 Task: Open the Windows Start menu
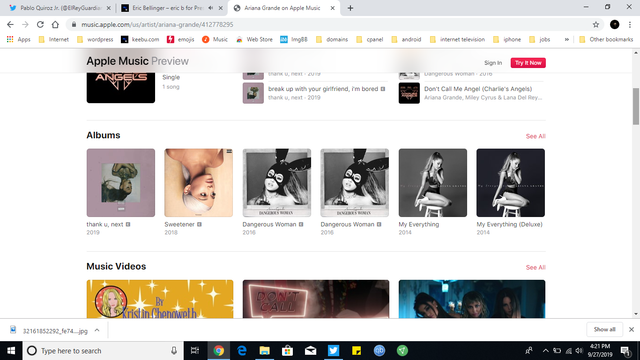point(11,351)
